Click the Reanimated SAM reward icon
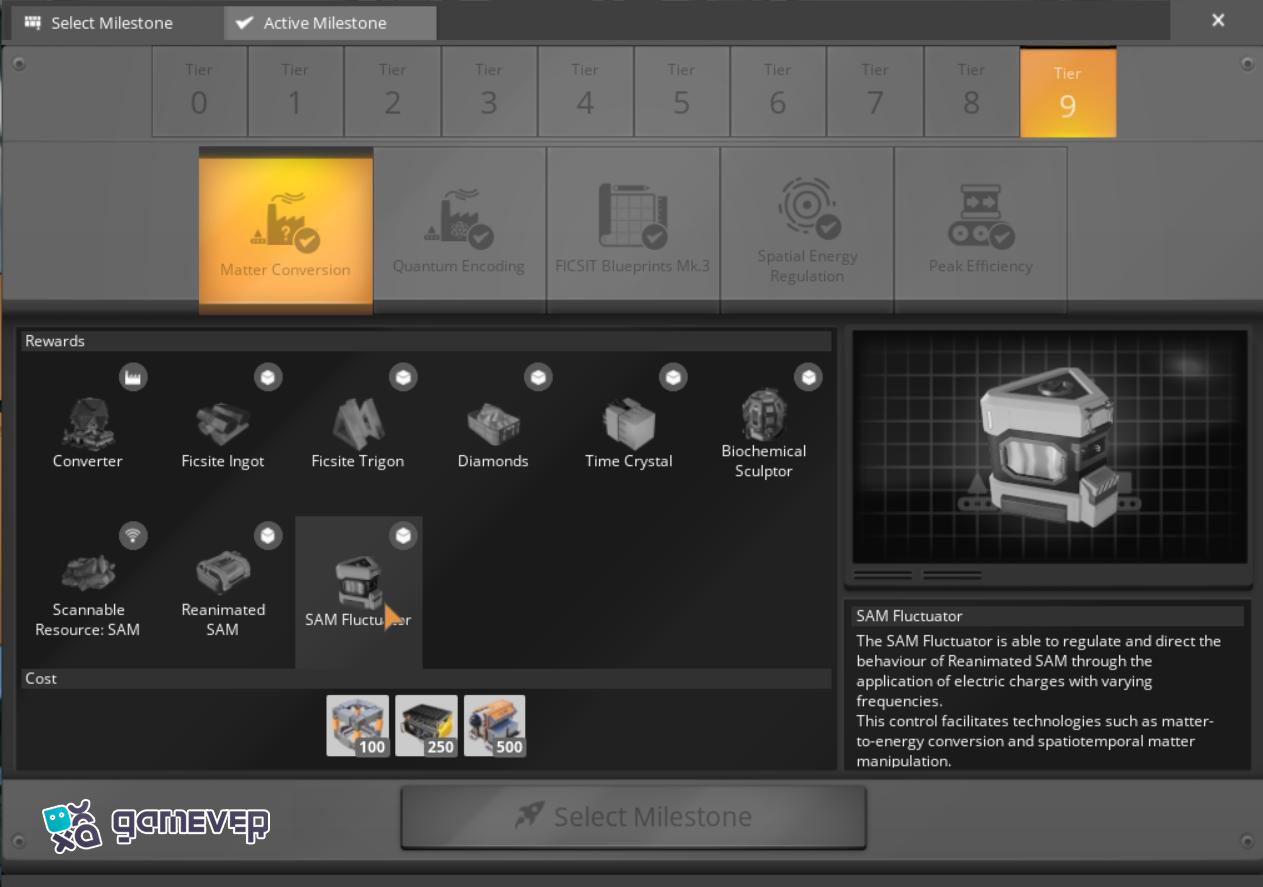 (223, 573)
